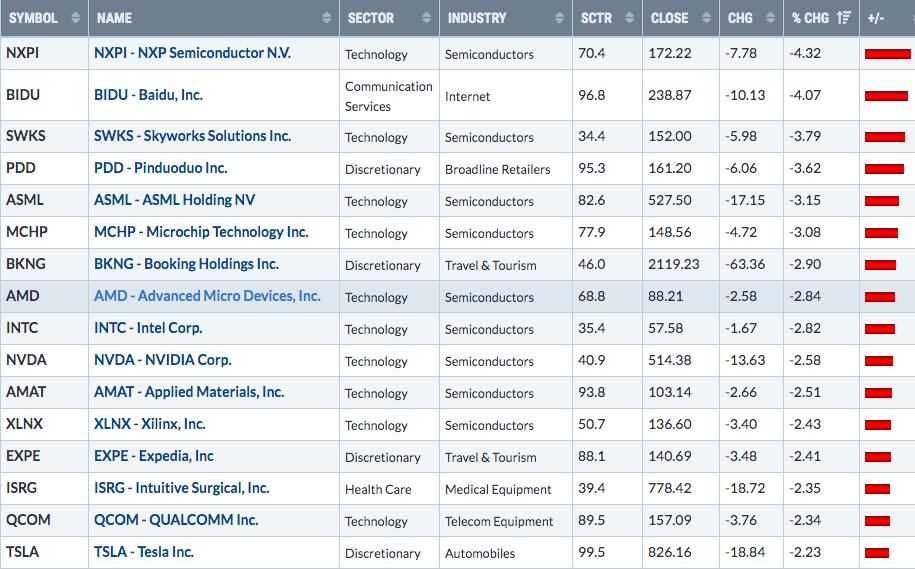
Task: Click ISRG - Intuitive Surgical, Inc. link
Action: point(182,488)
